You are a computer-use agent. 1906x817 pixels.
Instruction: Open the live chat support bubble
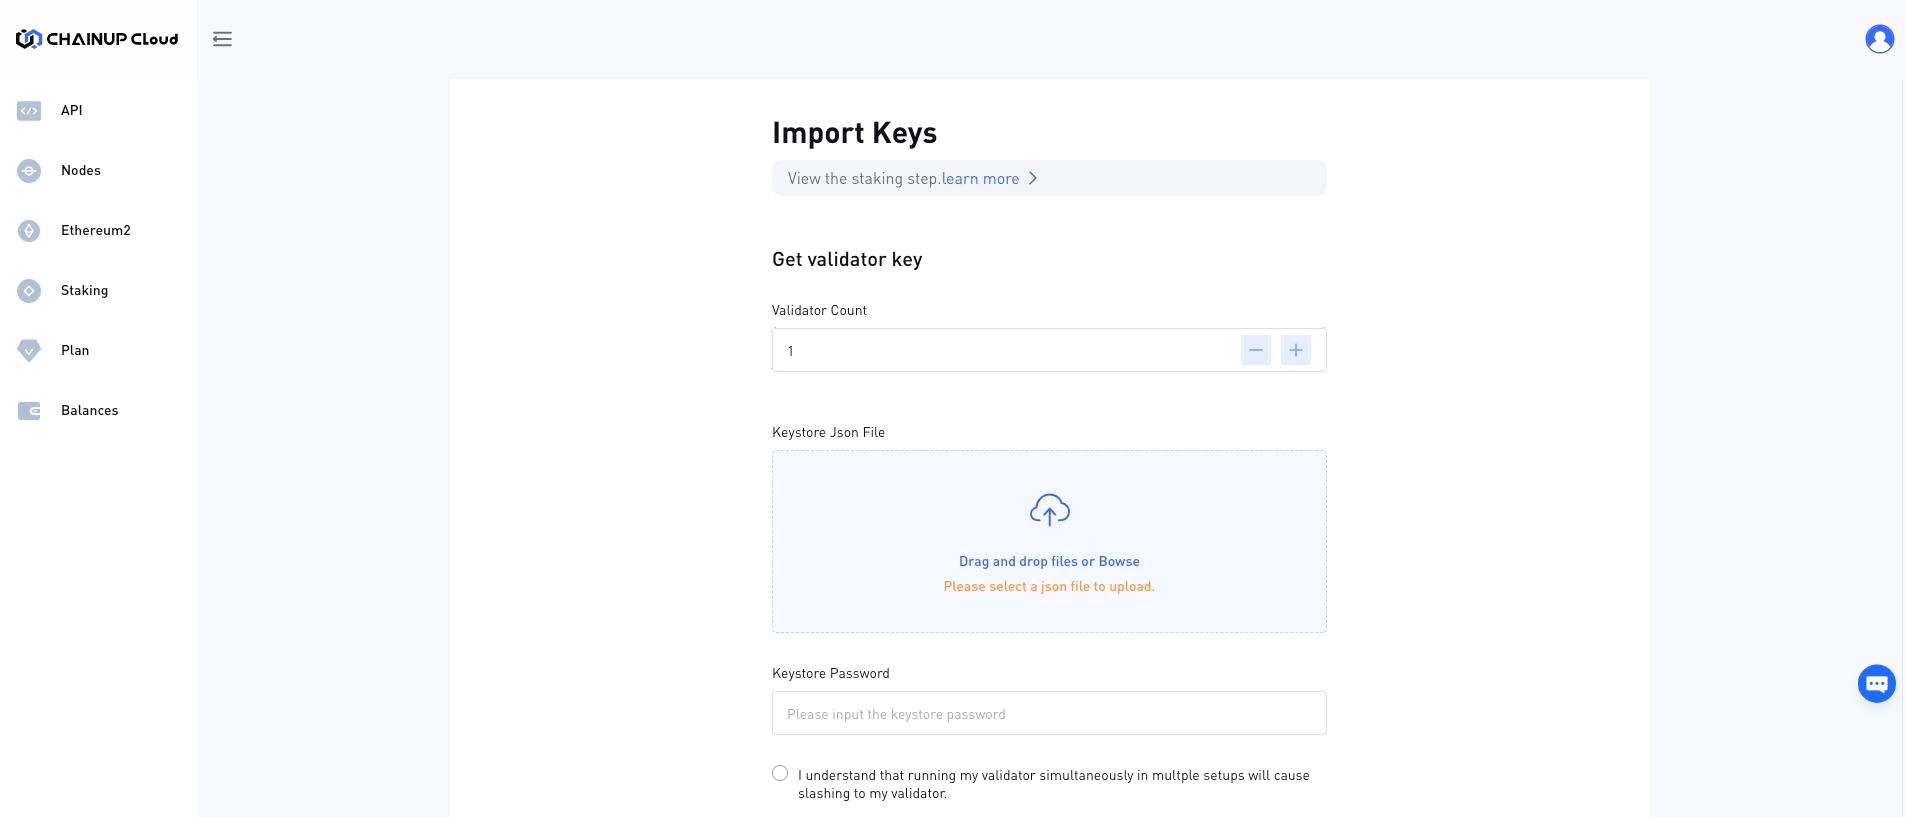coord(1876,684)
